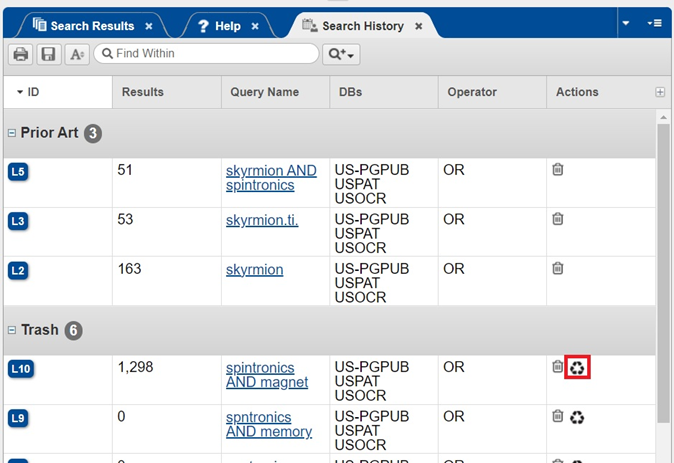Open the panel menu icon at top right

(x=655, y=23)
